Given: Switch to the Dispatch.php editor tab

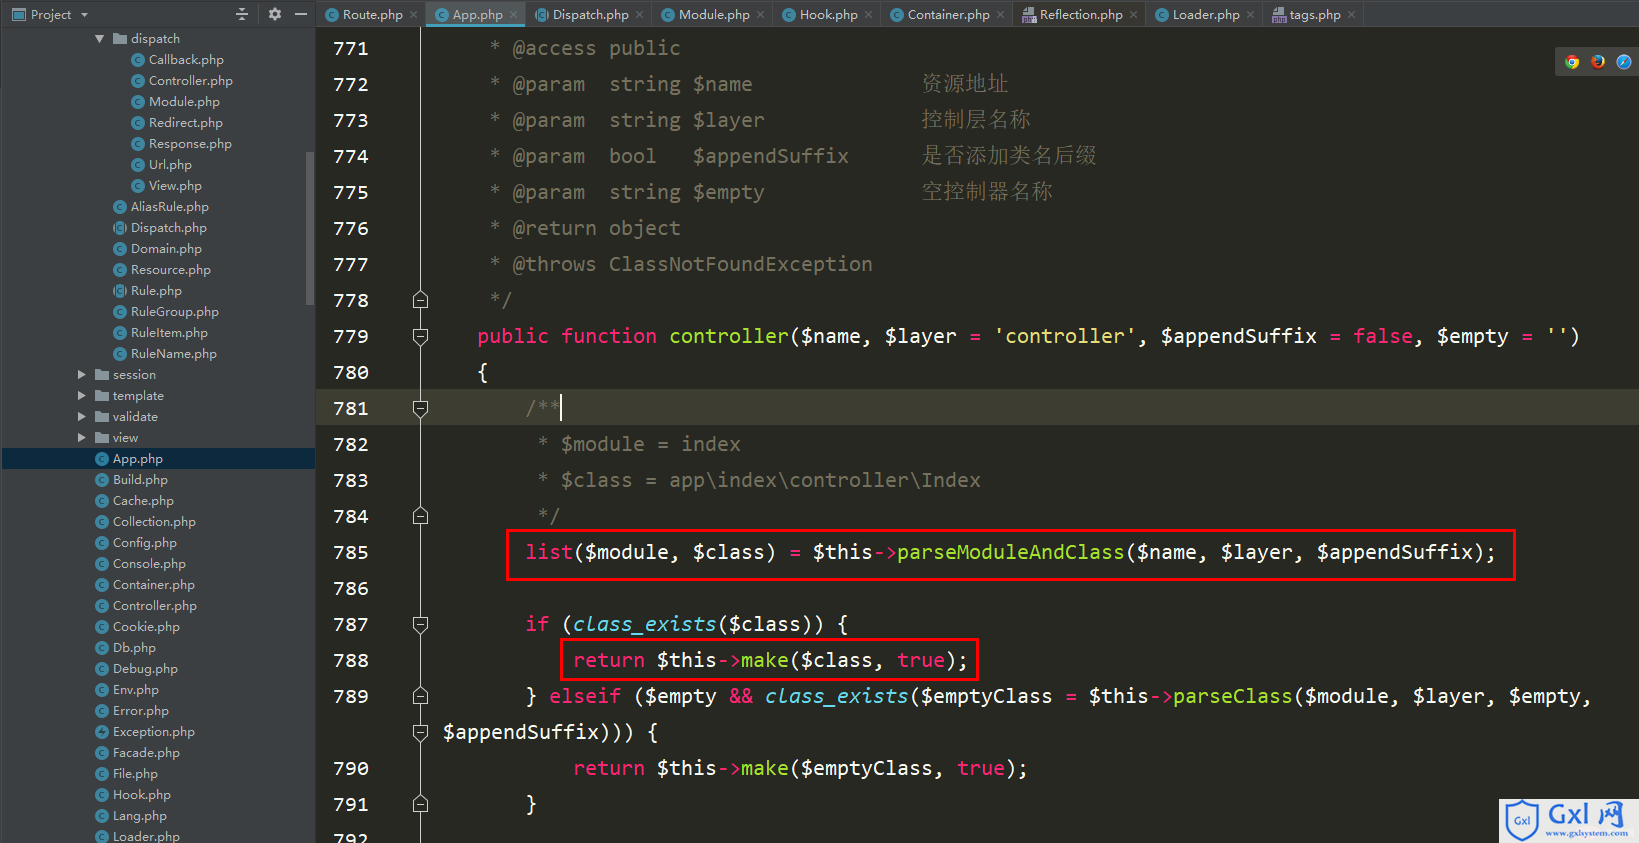Looking at the screenshot, I should point(590,14).
